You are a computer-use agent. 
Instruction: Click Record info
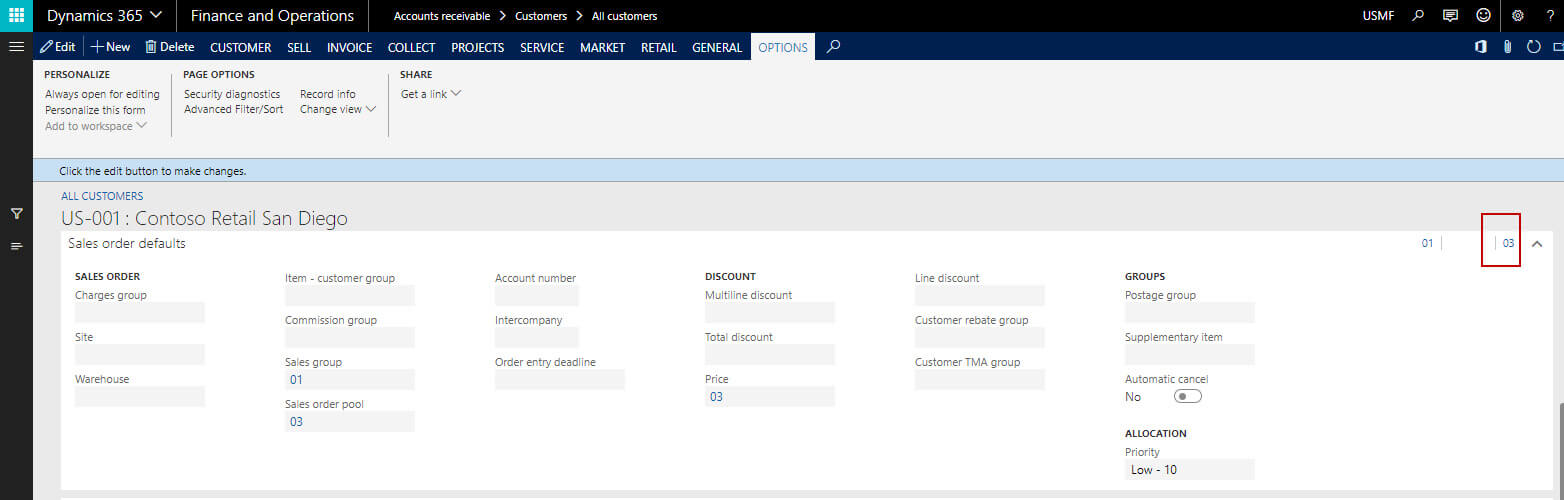[x=328, y=94]
